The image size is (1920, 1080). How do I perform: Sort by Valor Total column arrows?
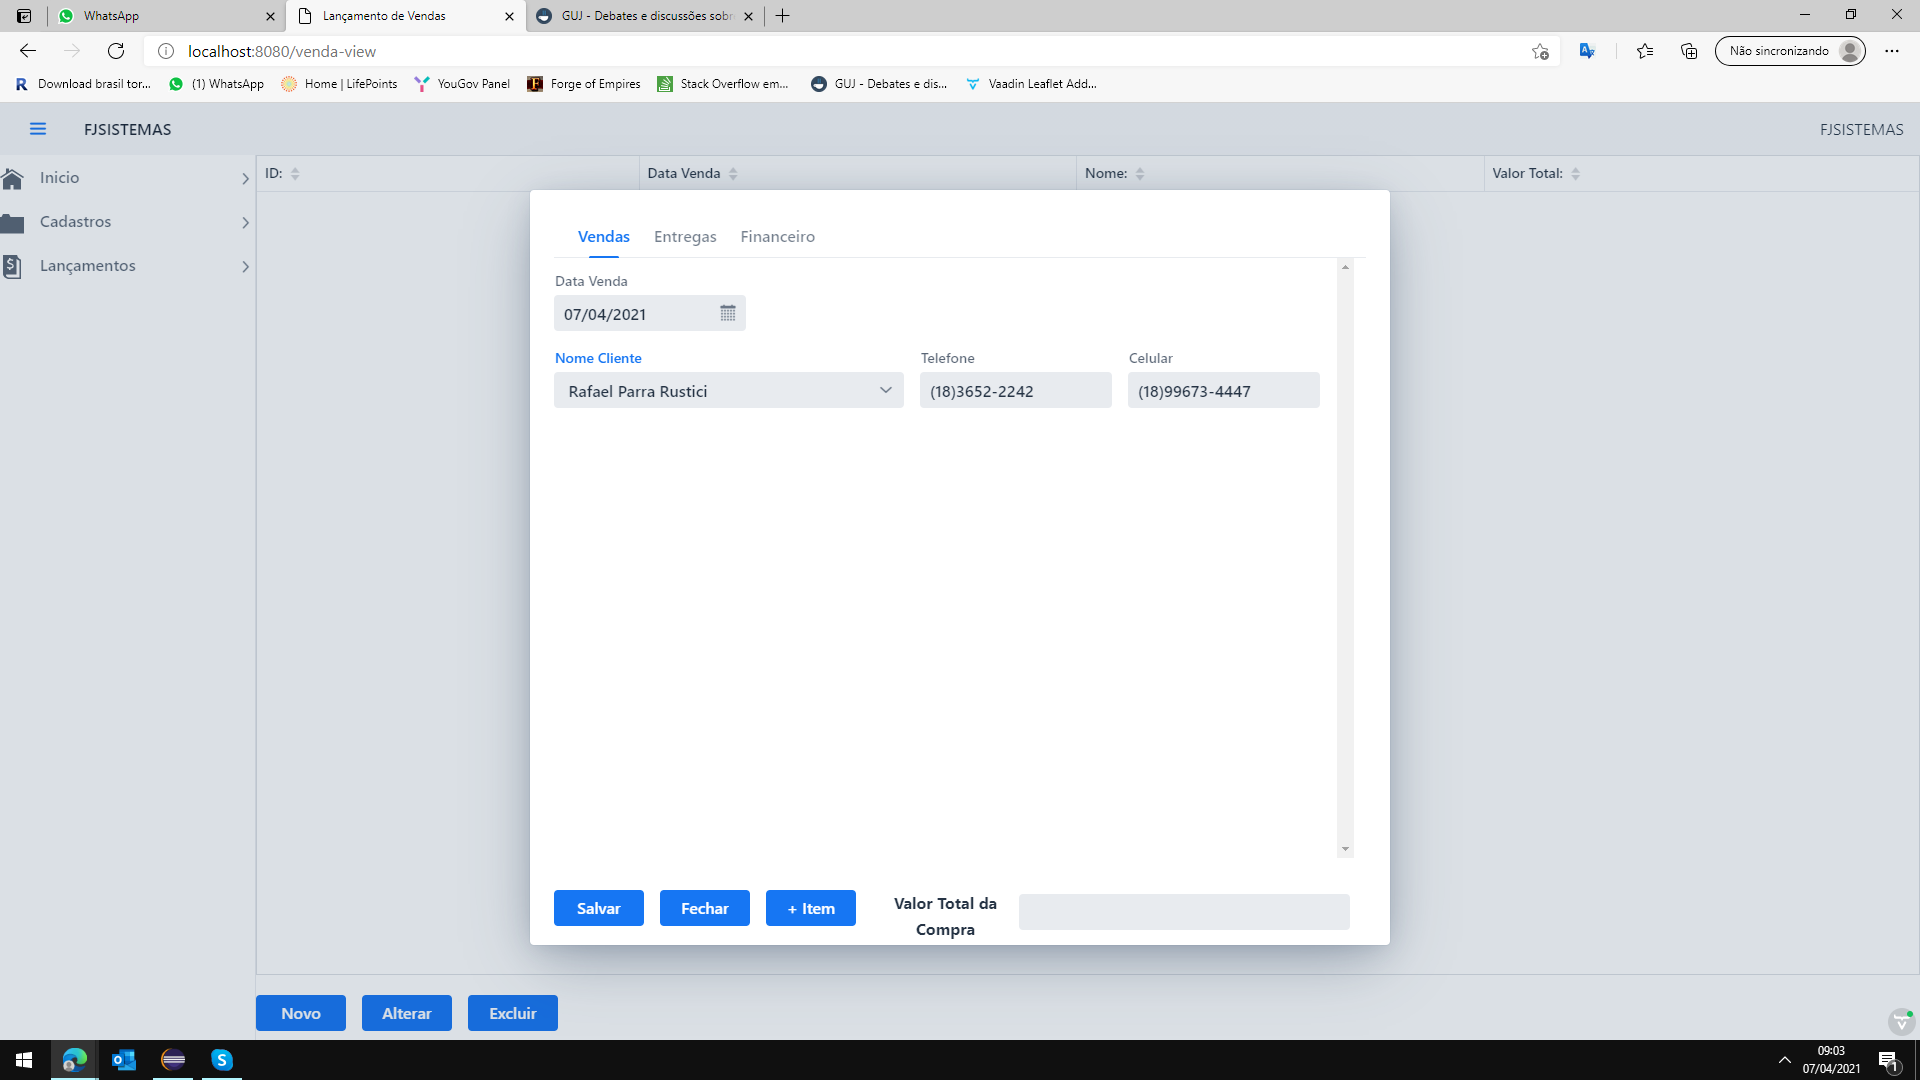click(1575, 174)
